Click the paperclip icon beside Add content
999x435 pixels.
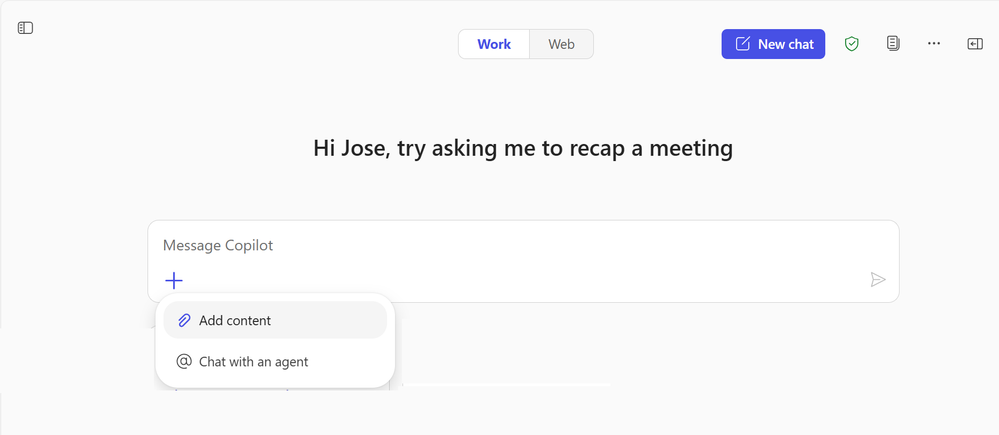[184, 320]
